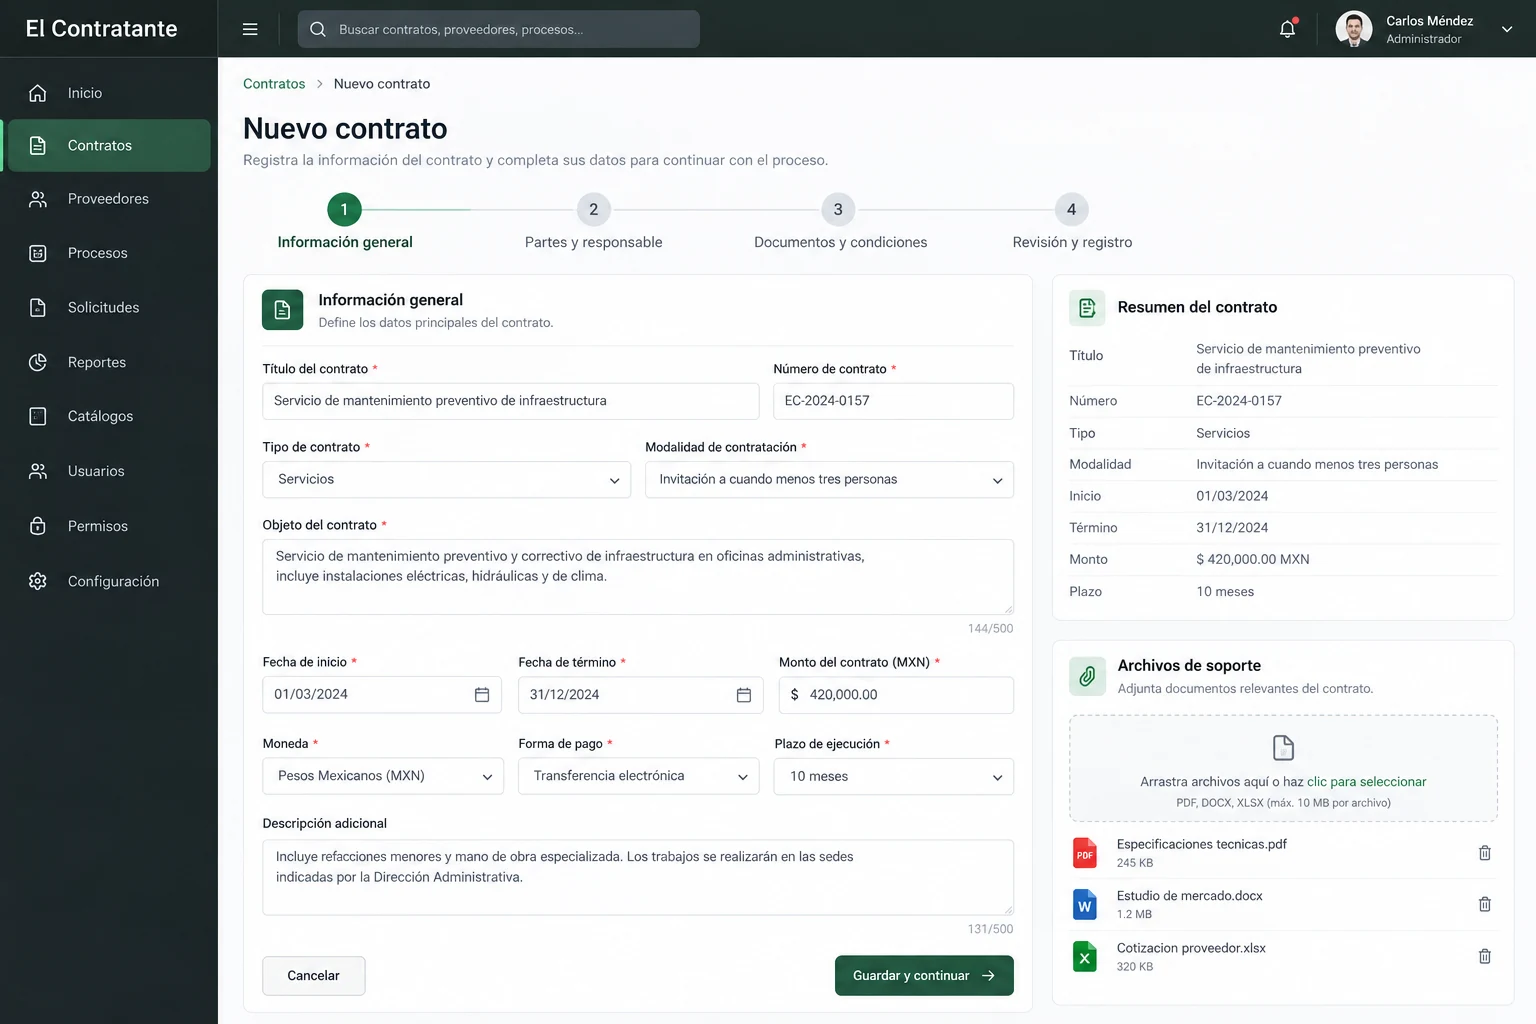The height and width of the screenshot is (1024, 1536).
Task: Click the Monto del contrato field
Action: click(x=896, y=695)
